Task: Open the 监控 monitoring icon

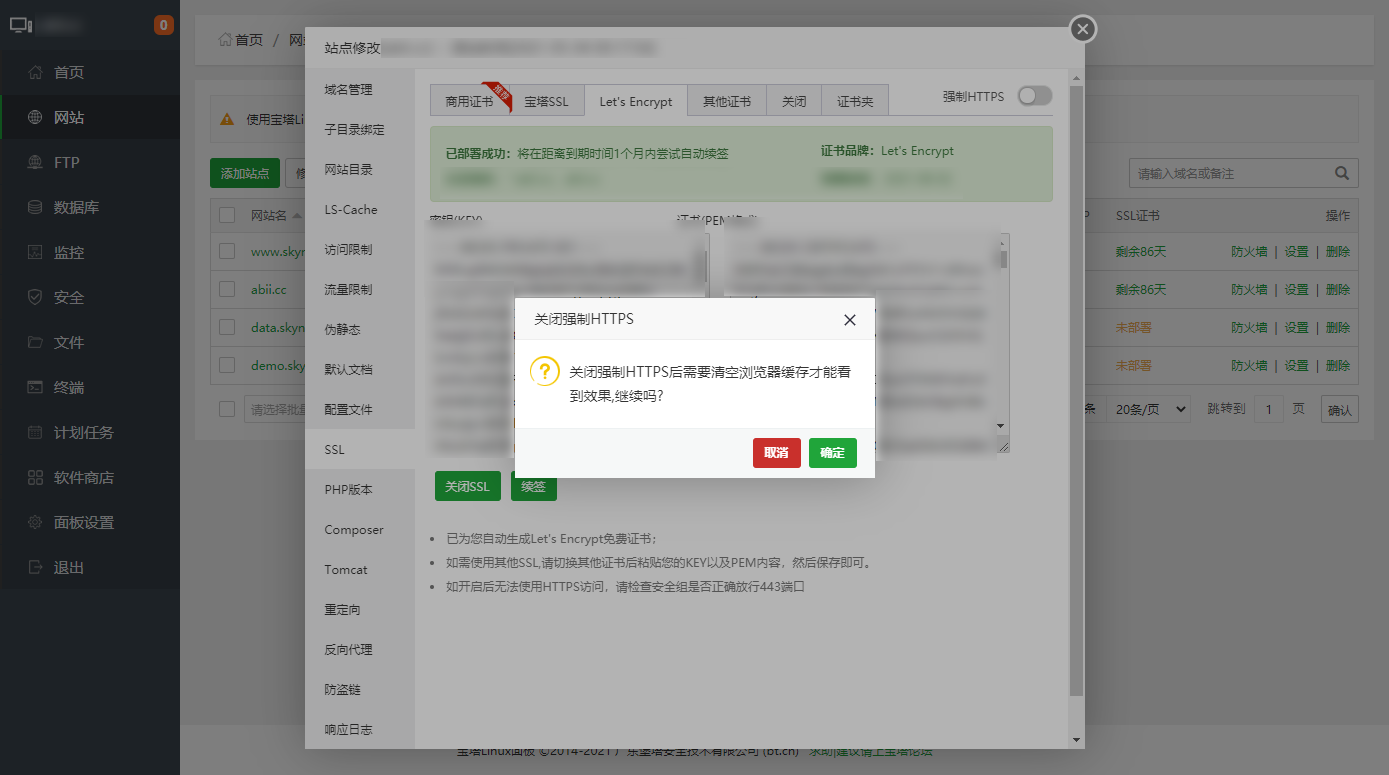Action: coord(35,252)
